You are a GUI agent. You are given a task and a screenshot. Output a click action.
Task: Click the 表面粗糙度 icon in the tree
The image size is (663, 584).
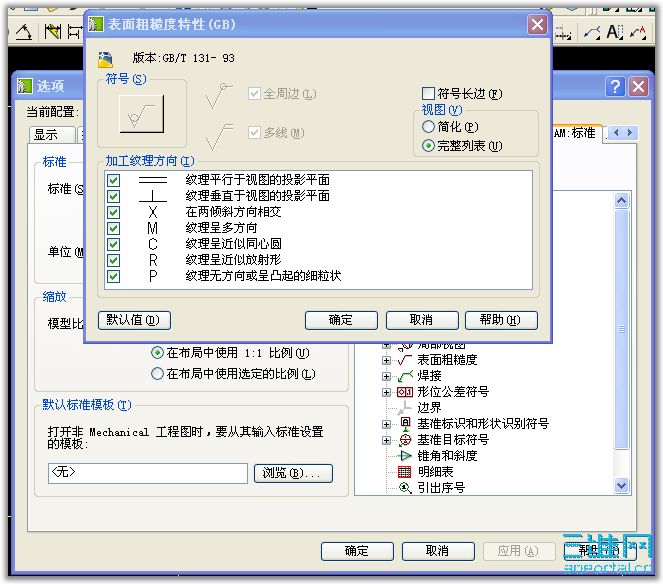[x=405, y=360]
